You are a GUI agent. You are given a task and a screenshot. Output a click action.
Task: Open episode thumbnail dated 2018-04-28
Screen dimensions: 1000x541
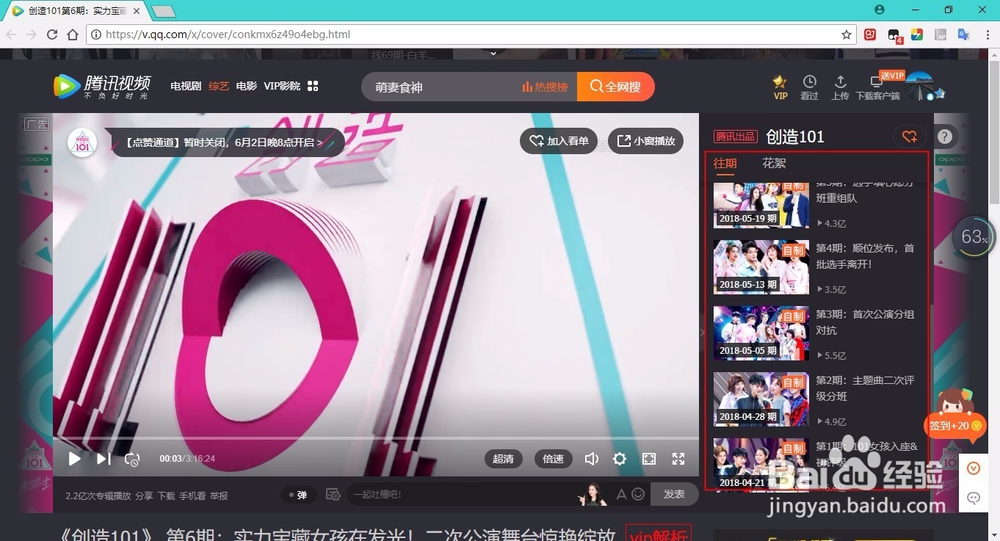761,399
